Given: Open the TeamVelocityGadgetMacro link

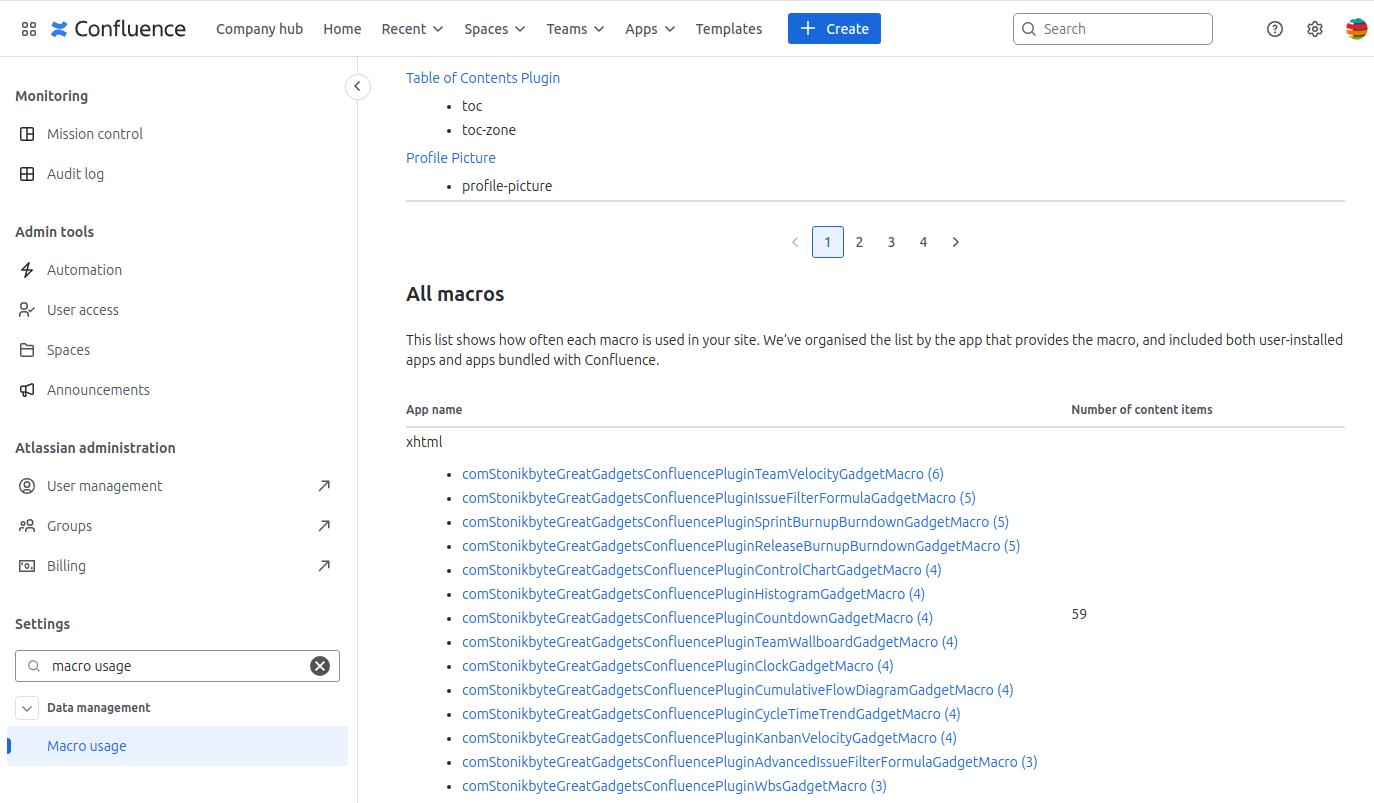Looking at the screenshot, I should [x=703, y=474].
